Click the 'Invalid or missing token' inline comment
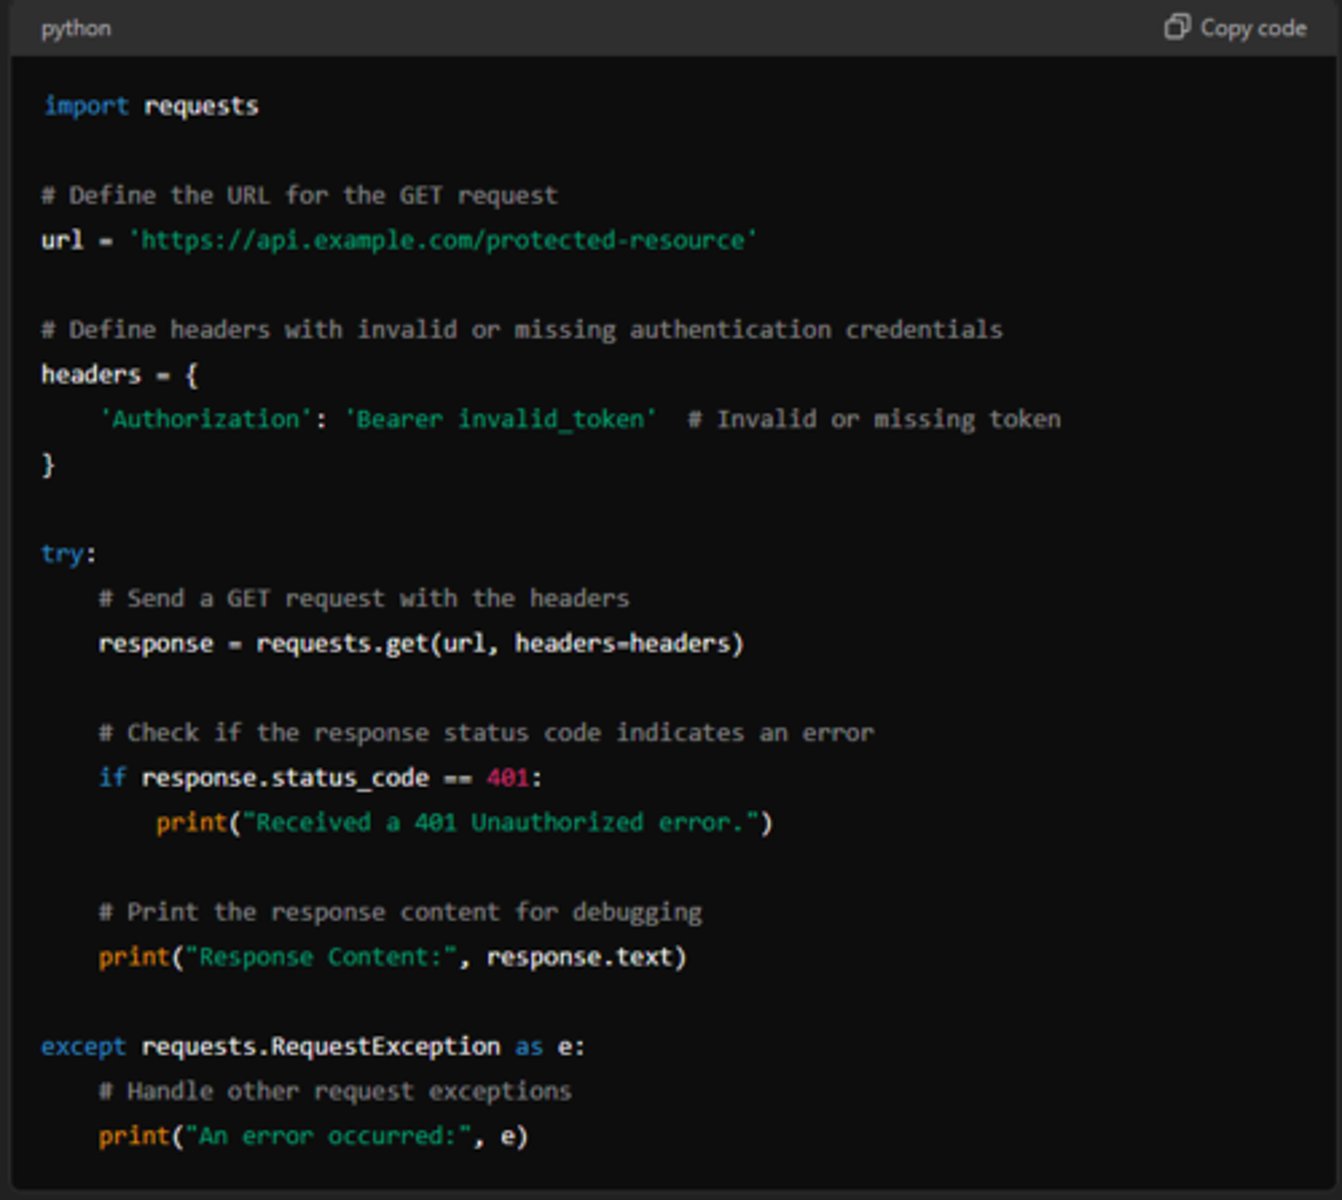Image resolution: width=1342 pixels, height=1200 pixels. (874, 419)
